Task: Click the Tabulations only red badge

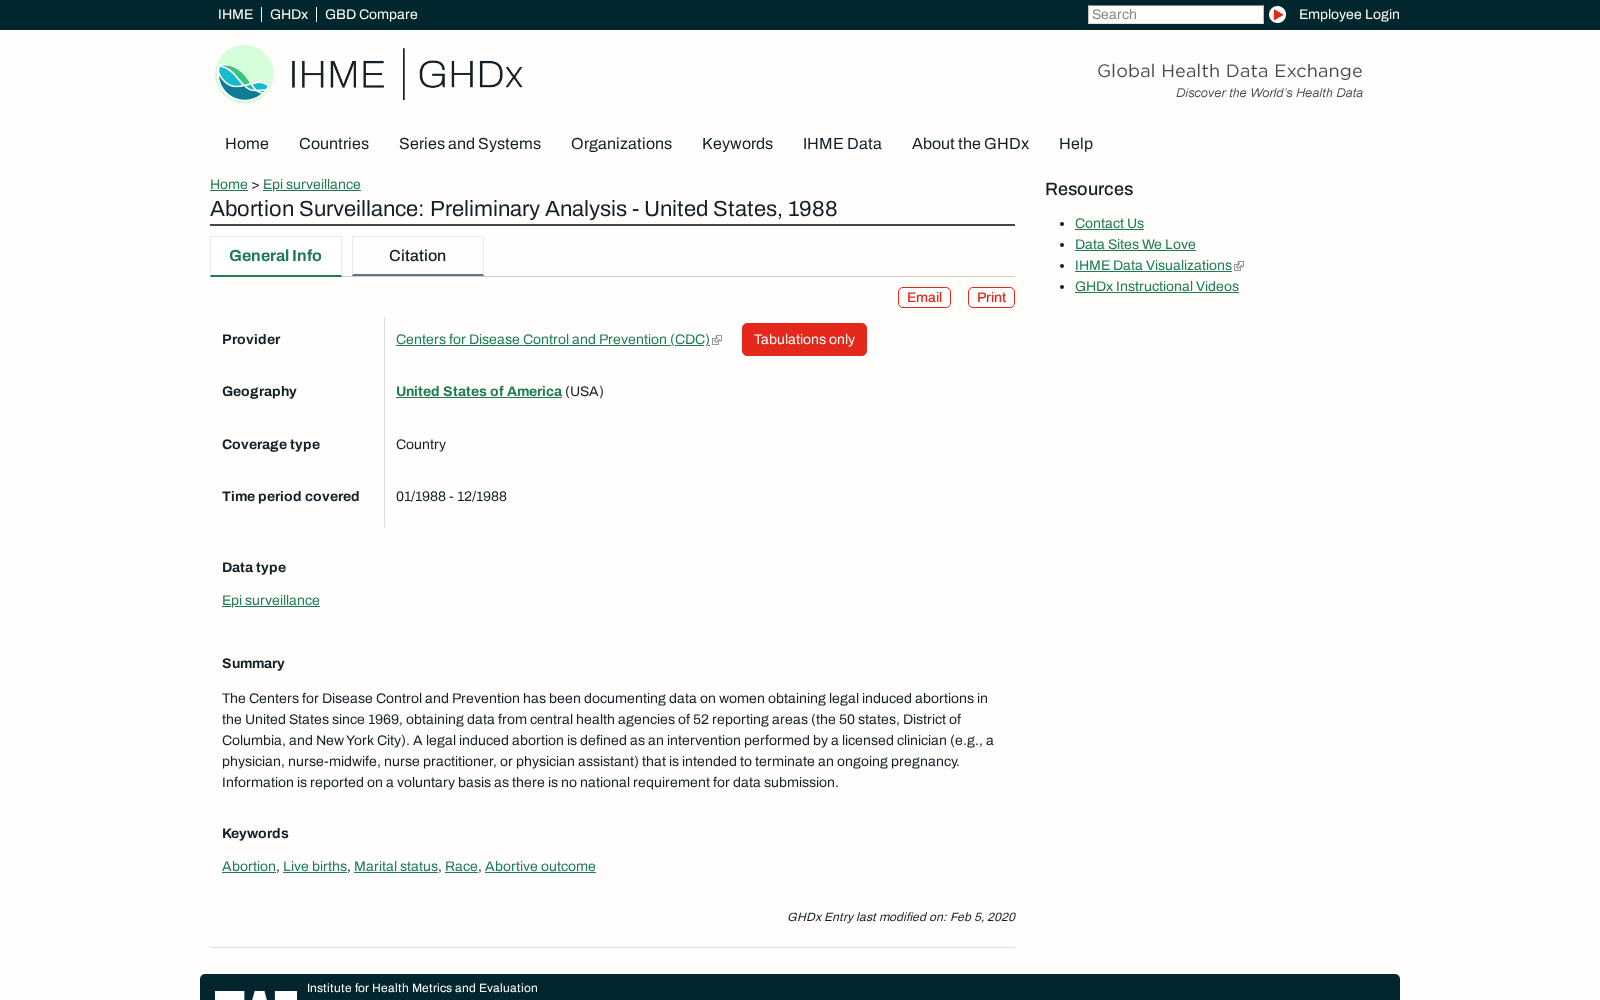Action: tap(804, 339)
